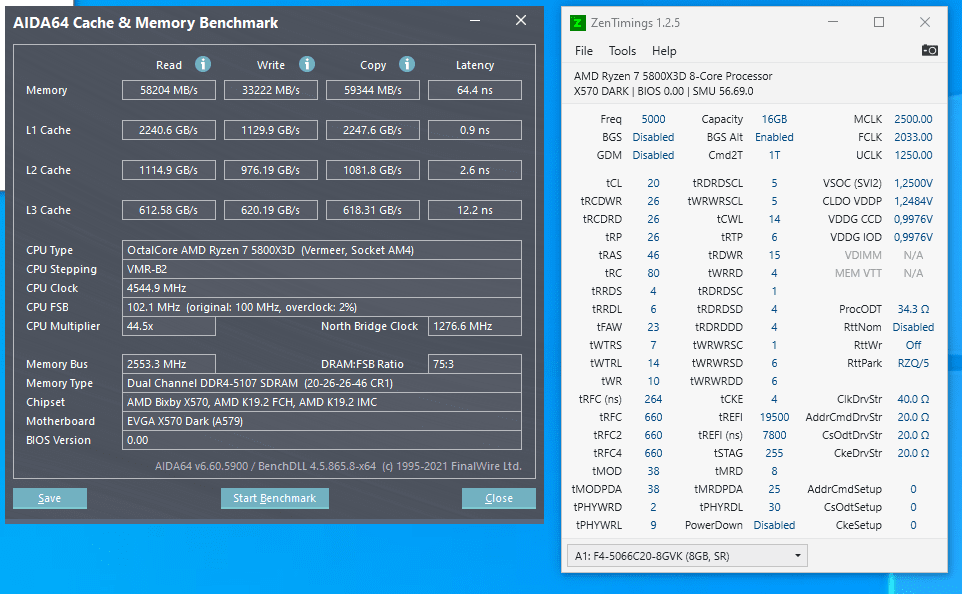Click the Memory Read value 58204 MB/s
The height and width of the screenshot is (594, 962).
pos(169,90)
